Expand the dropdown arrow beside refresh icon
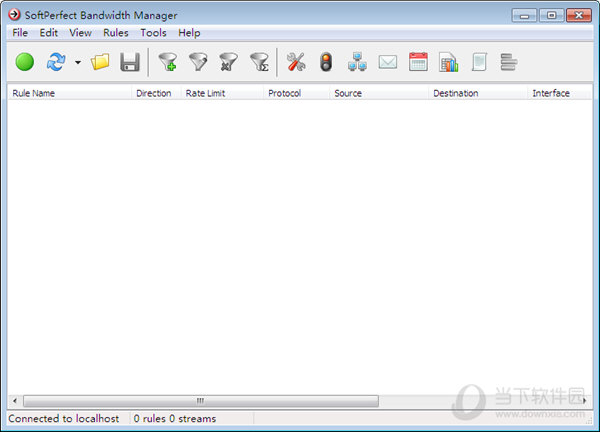 point(78,62)
